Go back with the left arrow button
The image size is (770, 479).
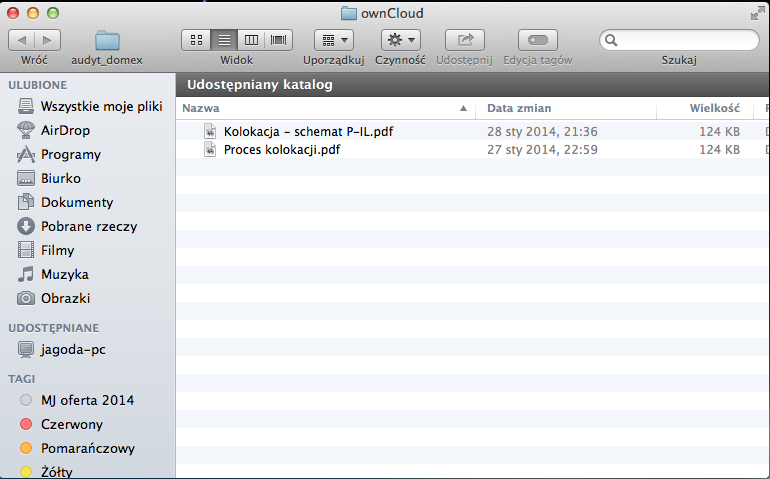pyautogui.click(x=22, y=40)
